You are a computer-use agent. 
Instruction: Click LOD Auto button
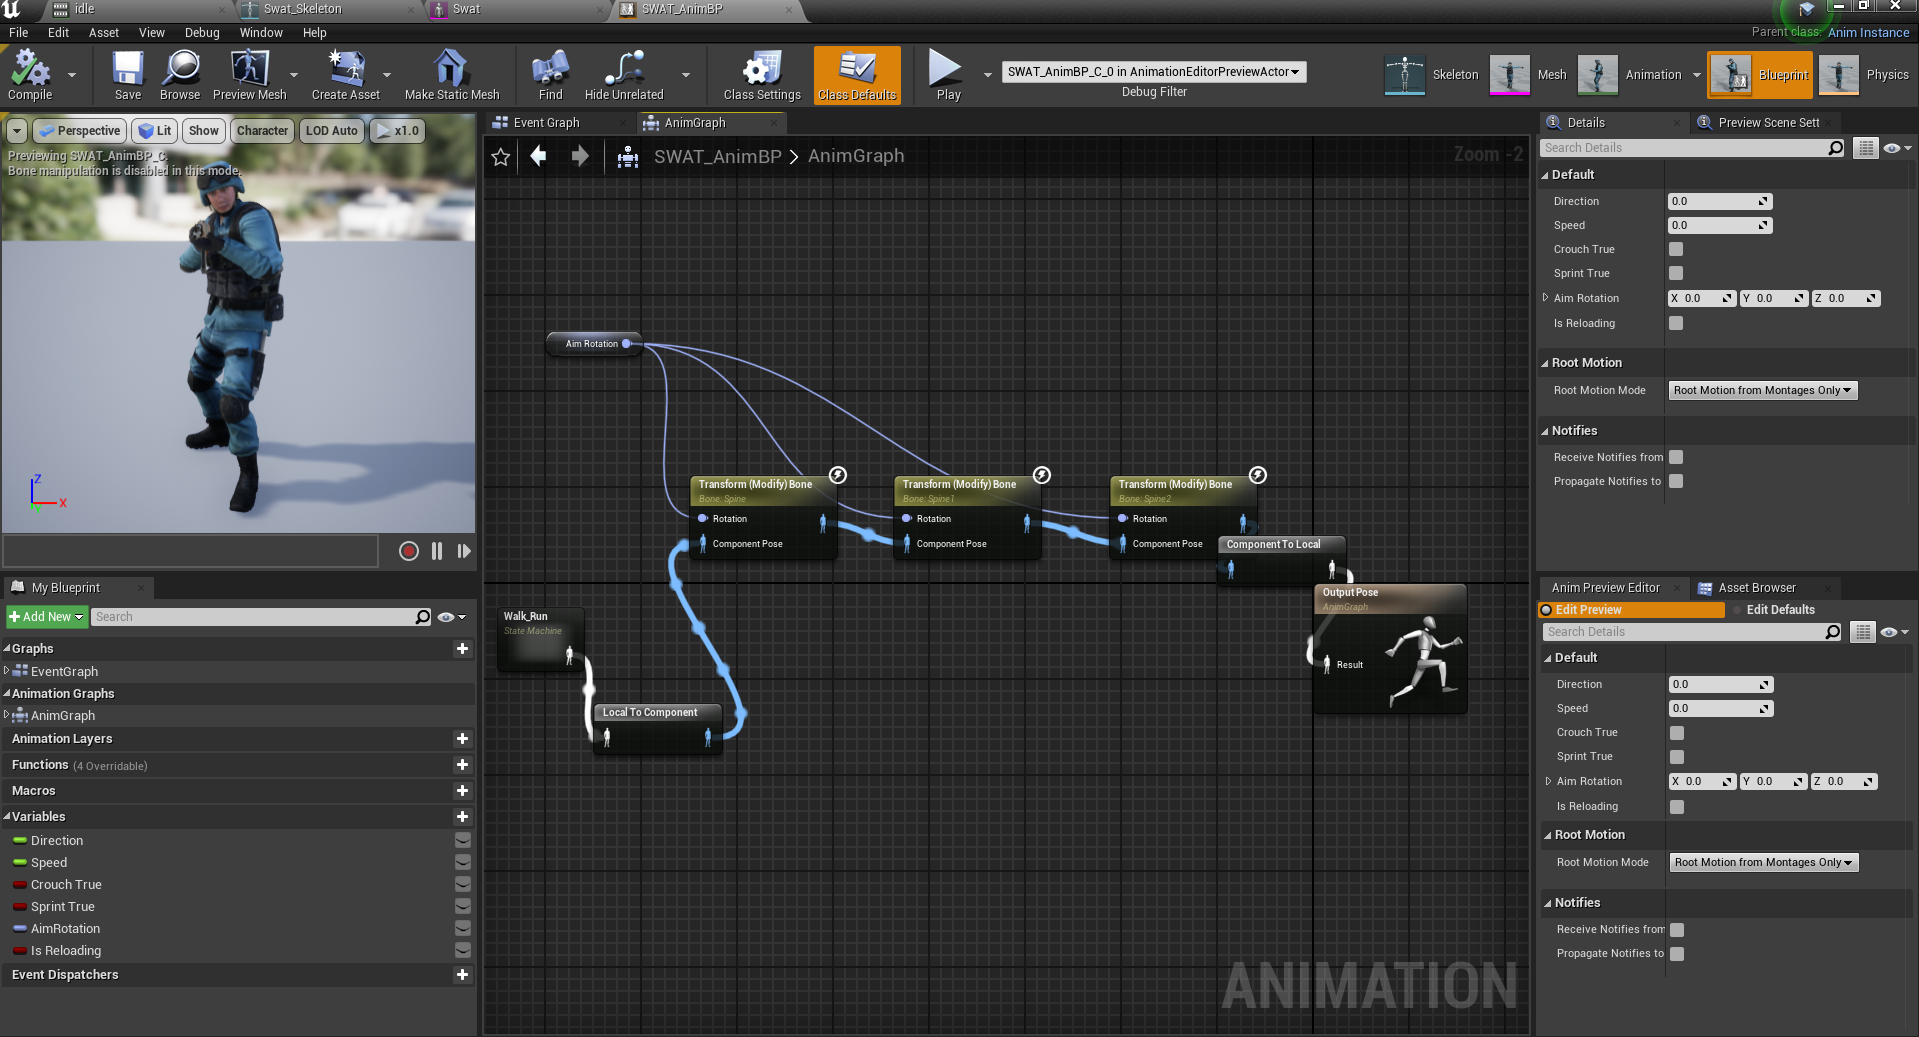pos(331,131)
